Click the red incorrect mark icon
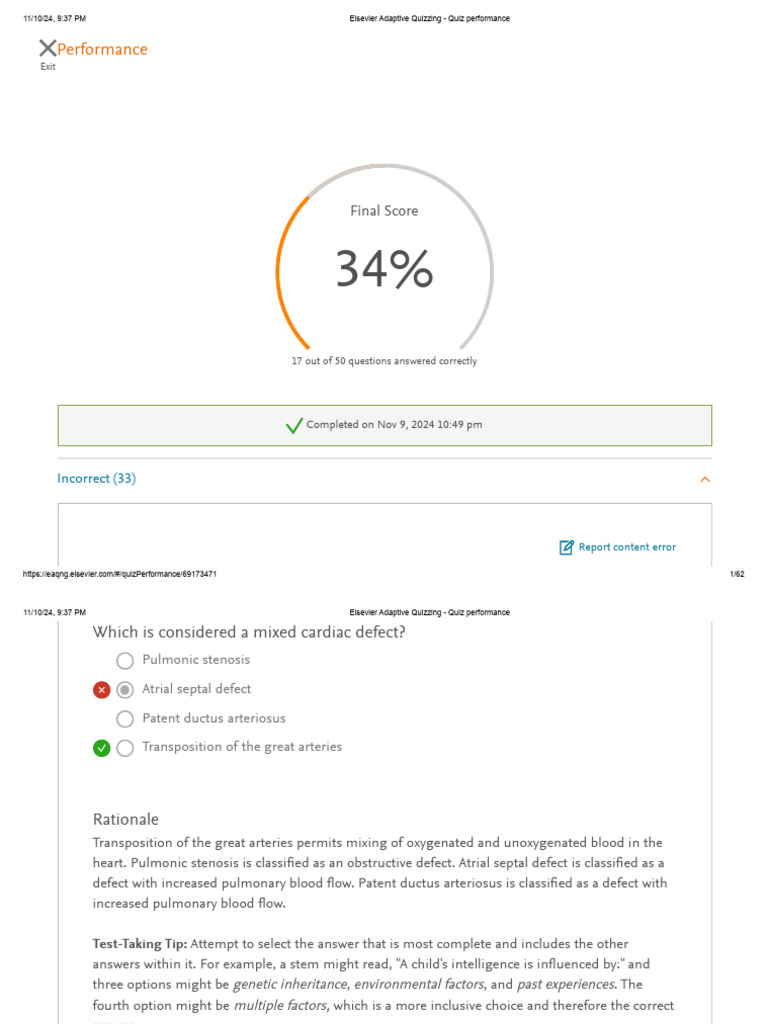The image size is (768, 1024). [101, 689]
